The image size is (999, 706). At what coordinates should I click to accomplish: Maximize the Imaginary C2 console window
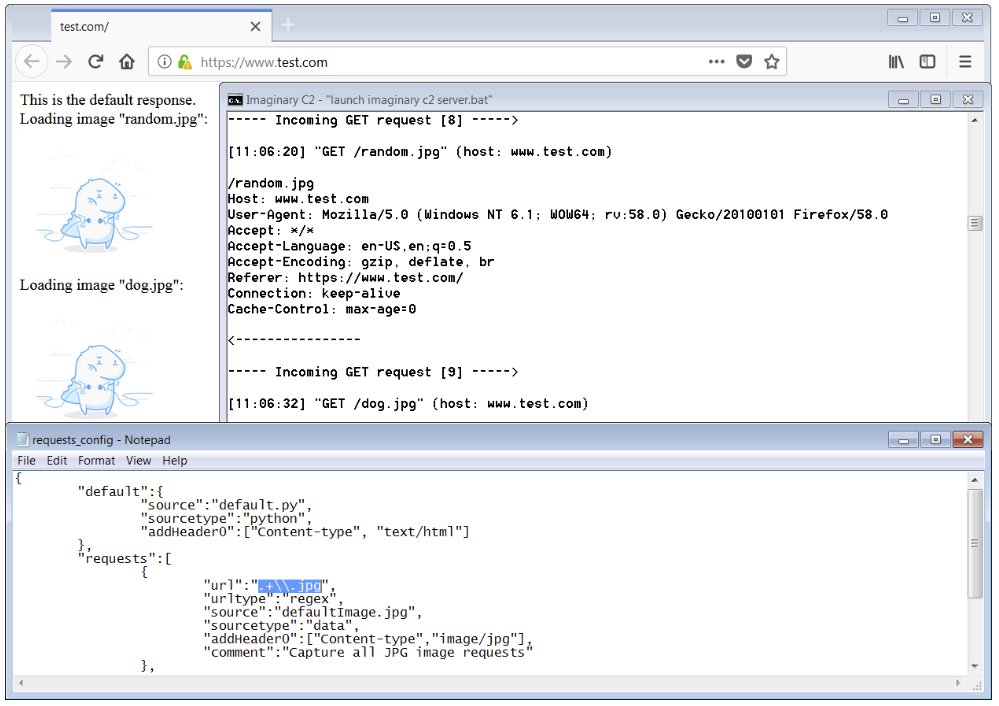click(935, 99)
